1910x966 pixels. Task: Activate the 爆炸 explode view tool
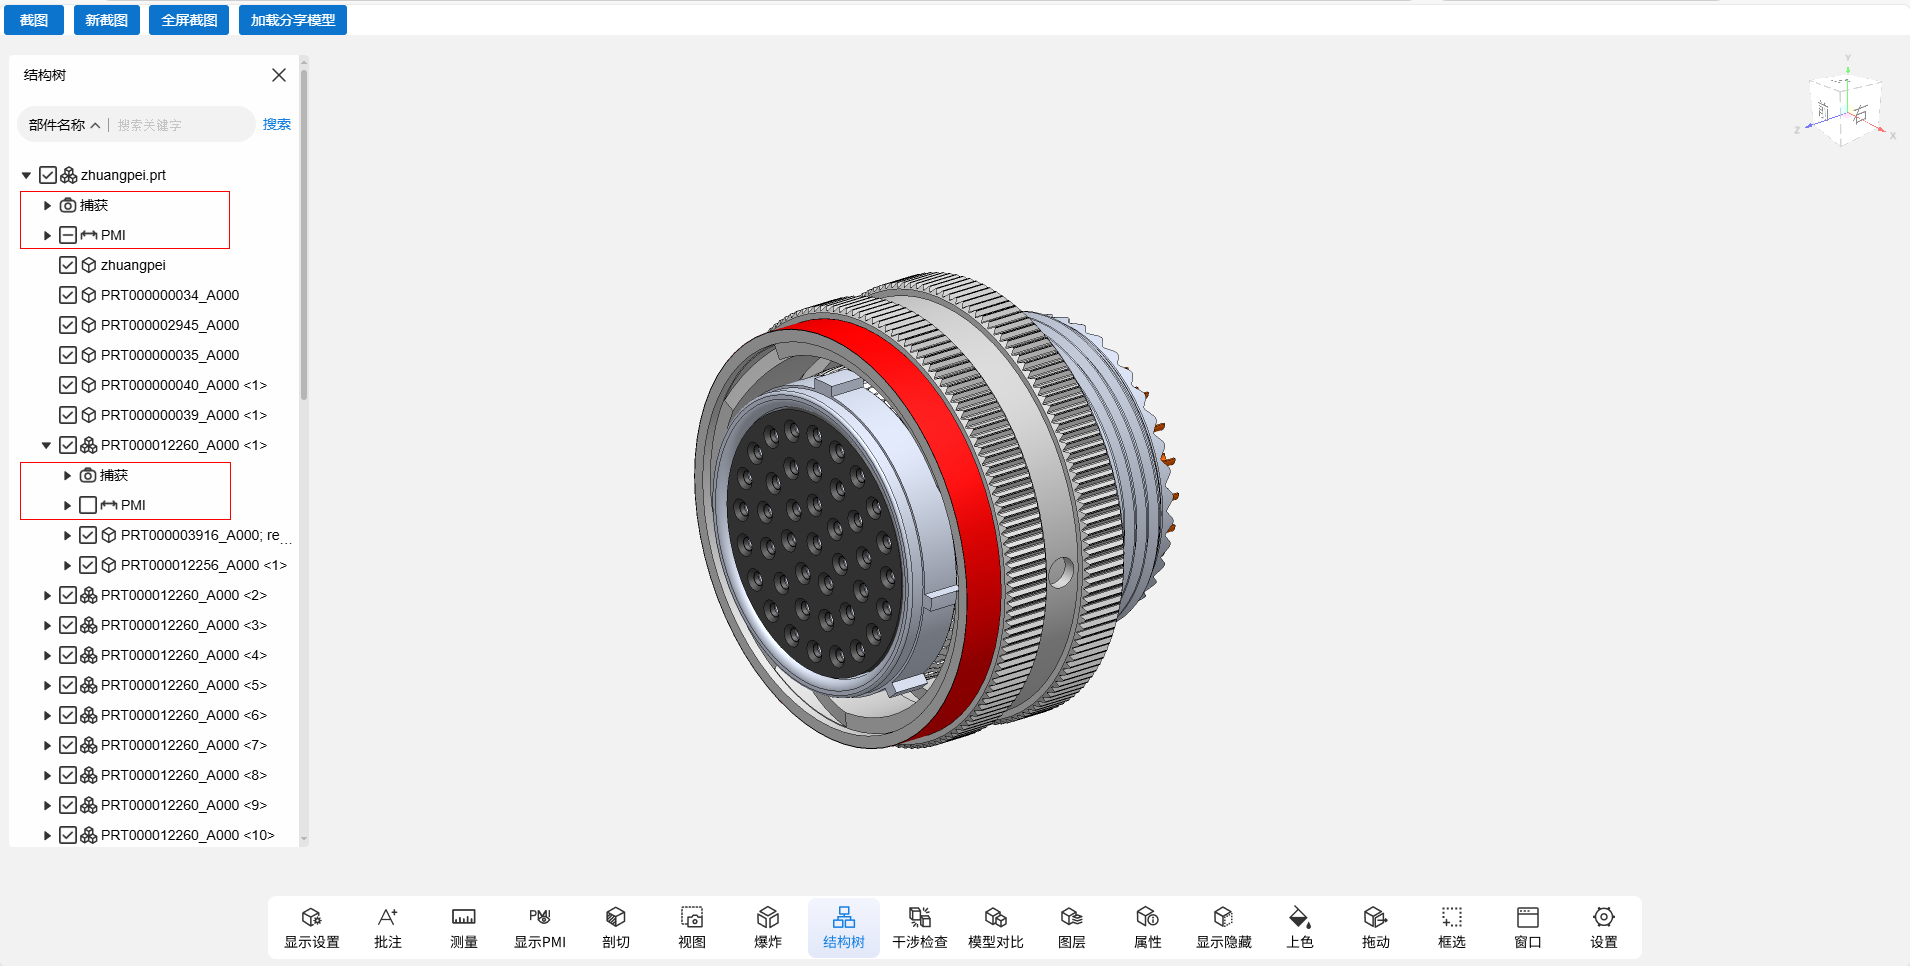pos(767,926)
